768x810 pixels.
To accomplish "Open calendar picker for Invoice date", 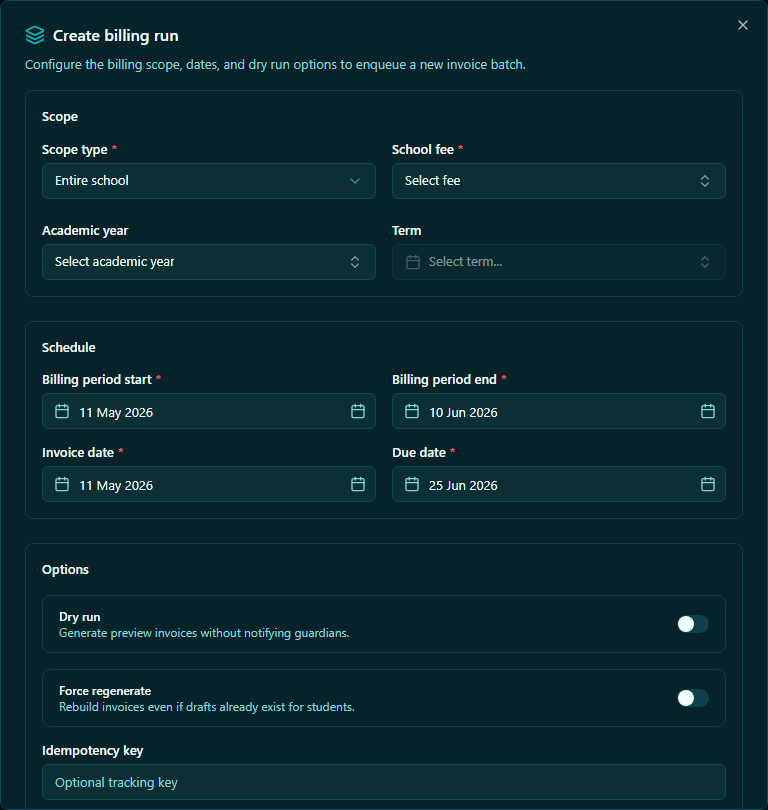I will [x=358, y=484].
